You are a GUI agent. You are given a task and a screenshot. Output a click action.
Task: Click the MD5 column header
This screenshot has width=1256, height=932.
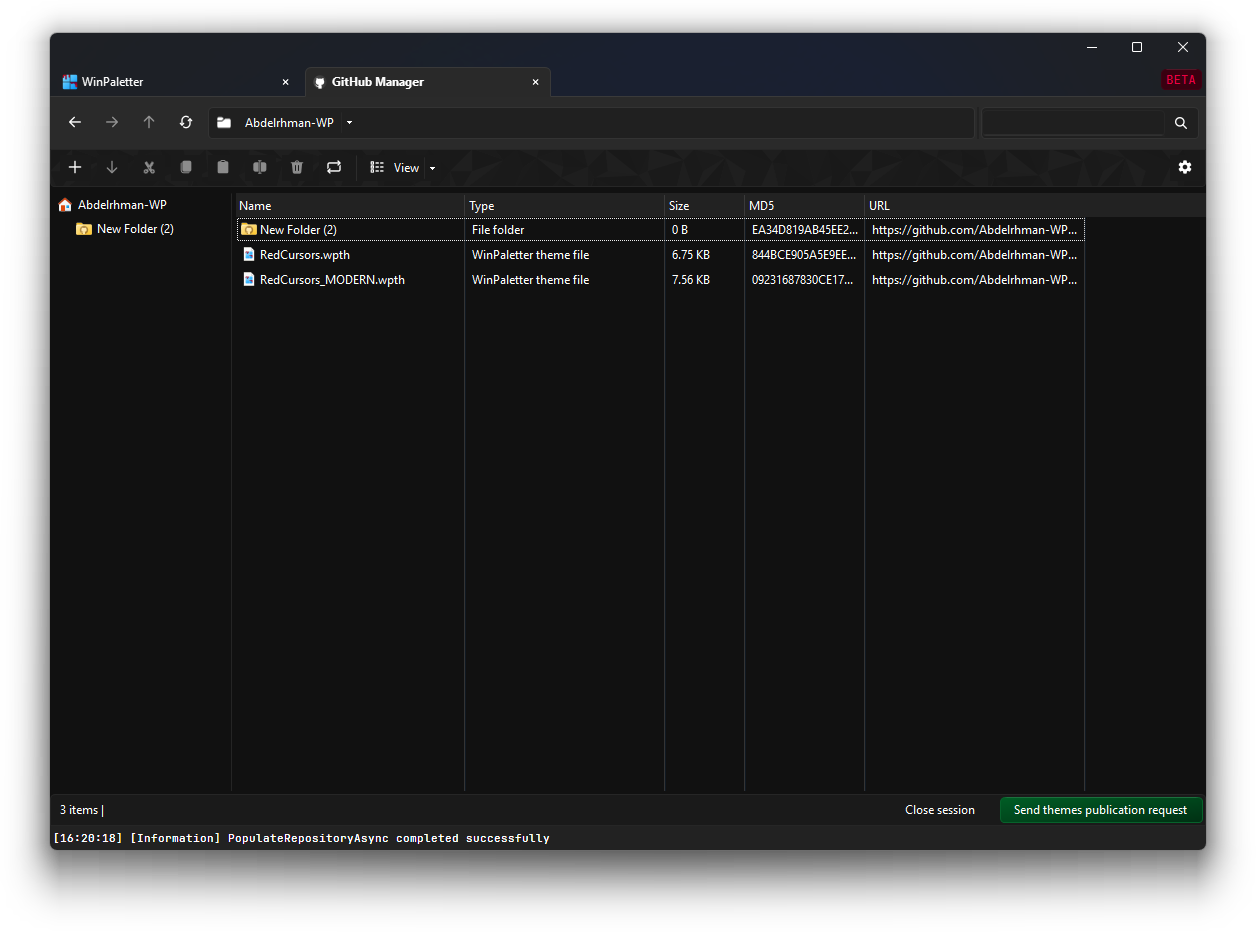tap(805, 205)
